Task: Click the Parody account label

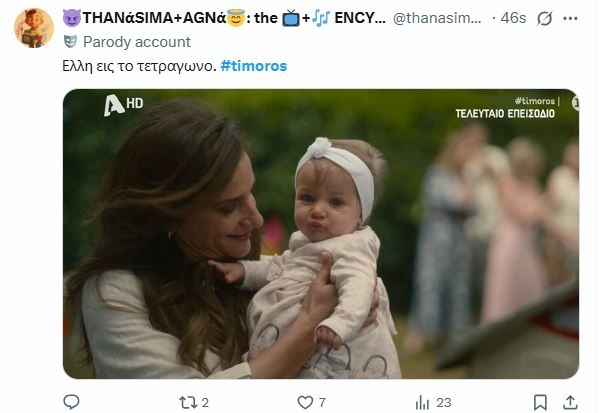Action: click(x=137, y=42)
